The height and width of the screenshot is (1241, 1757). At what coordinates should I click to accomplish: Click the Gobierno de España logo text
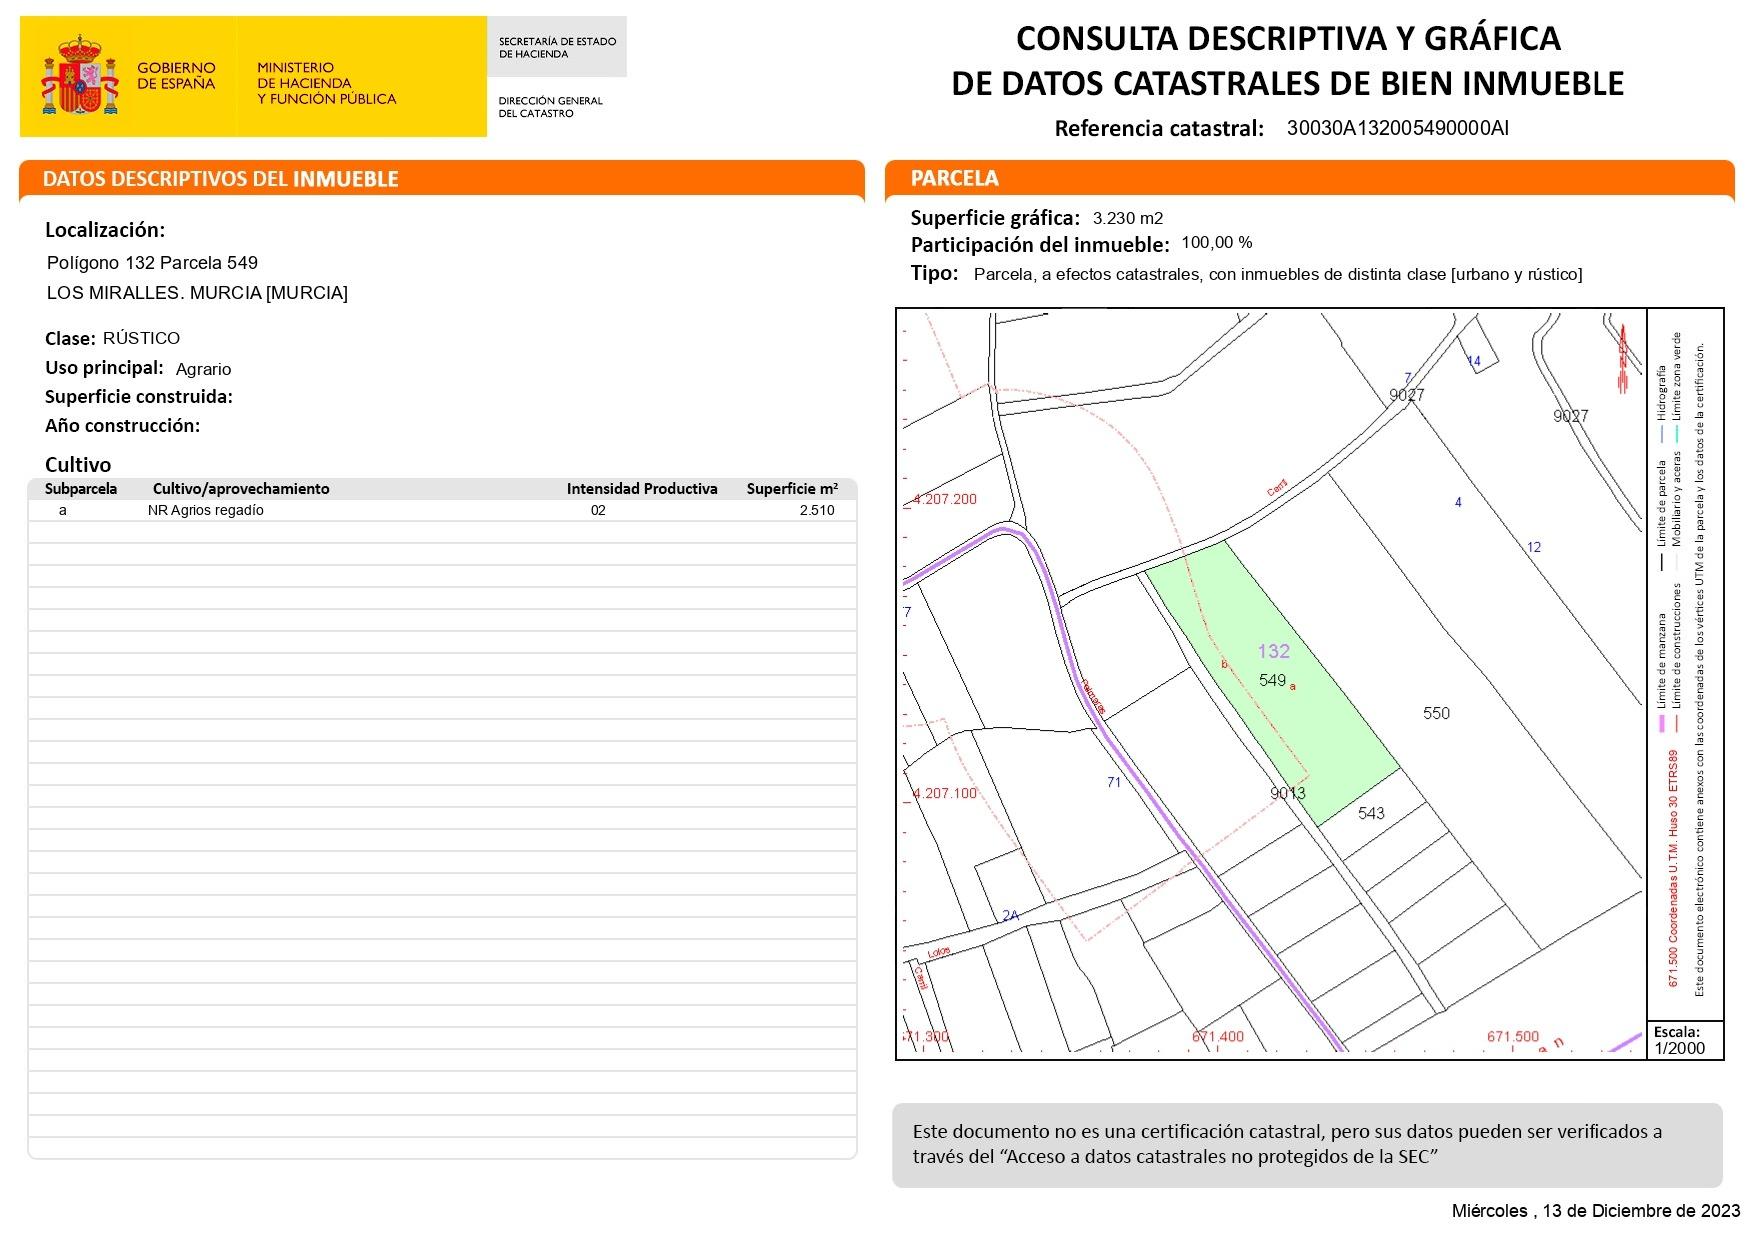tap(176, 76)
